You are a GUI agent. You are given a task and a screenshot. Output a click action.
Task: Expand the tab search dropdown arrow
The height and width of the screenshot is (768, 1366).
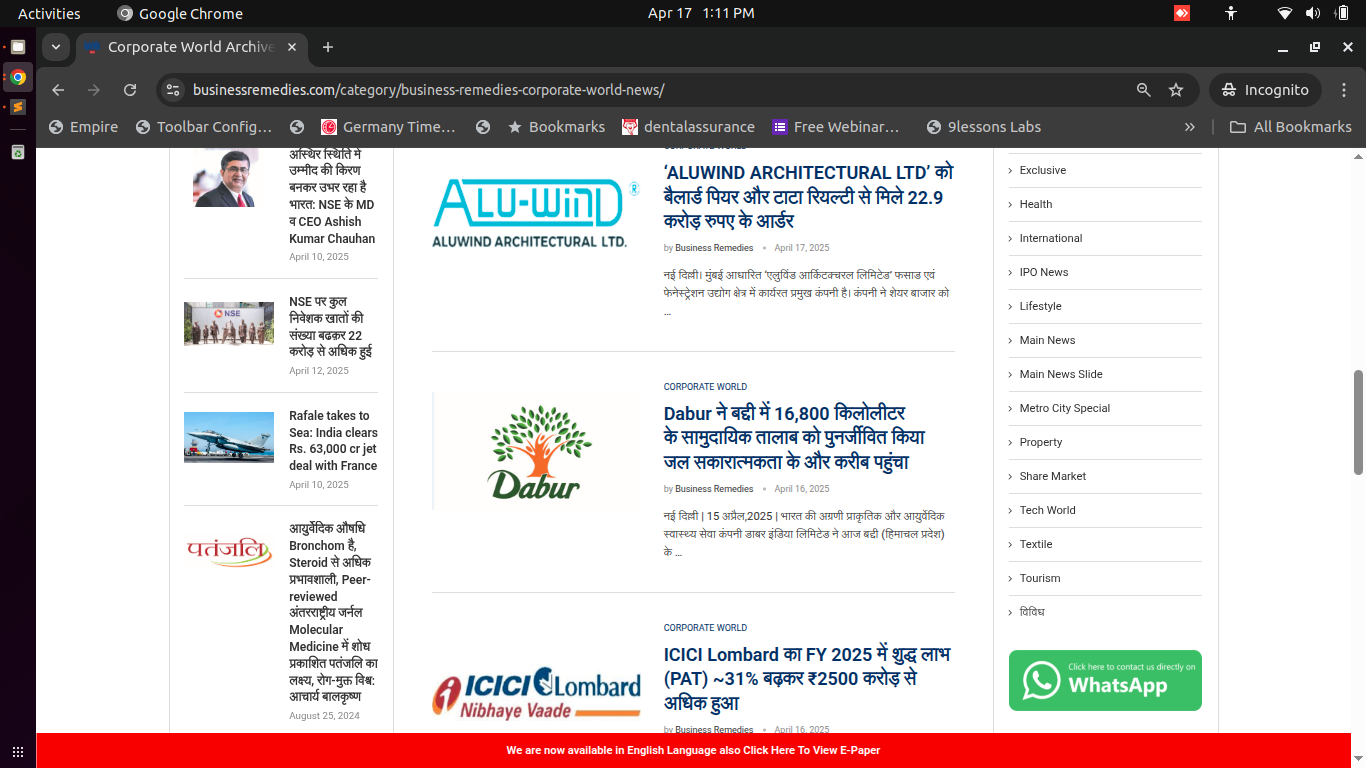pyautogui.click(x=56, y=47)
